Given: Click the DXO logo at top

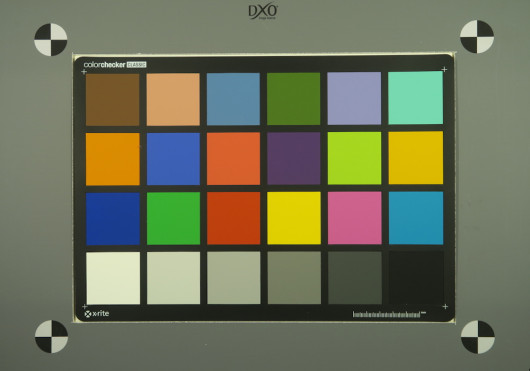Looking at the screenshot, I should coord(263,12).
